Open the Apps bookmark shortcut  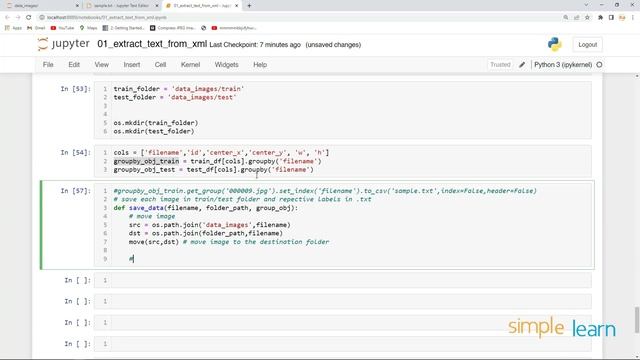click(x=13, y=28)
